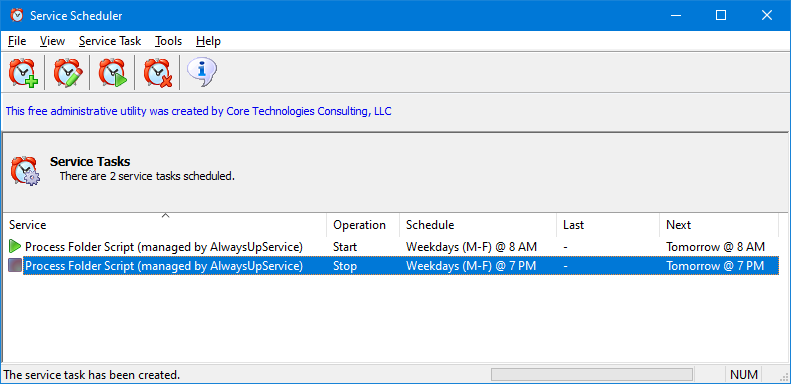Click the Add service task alarm-clock icon
The height and width of the screenshot is (384, 791).
(23, 73)
